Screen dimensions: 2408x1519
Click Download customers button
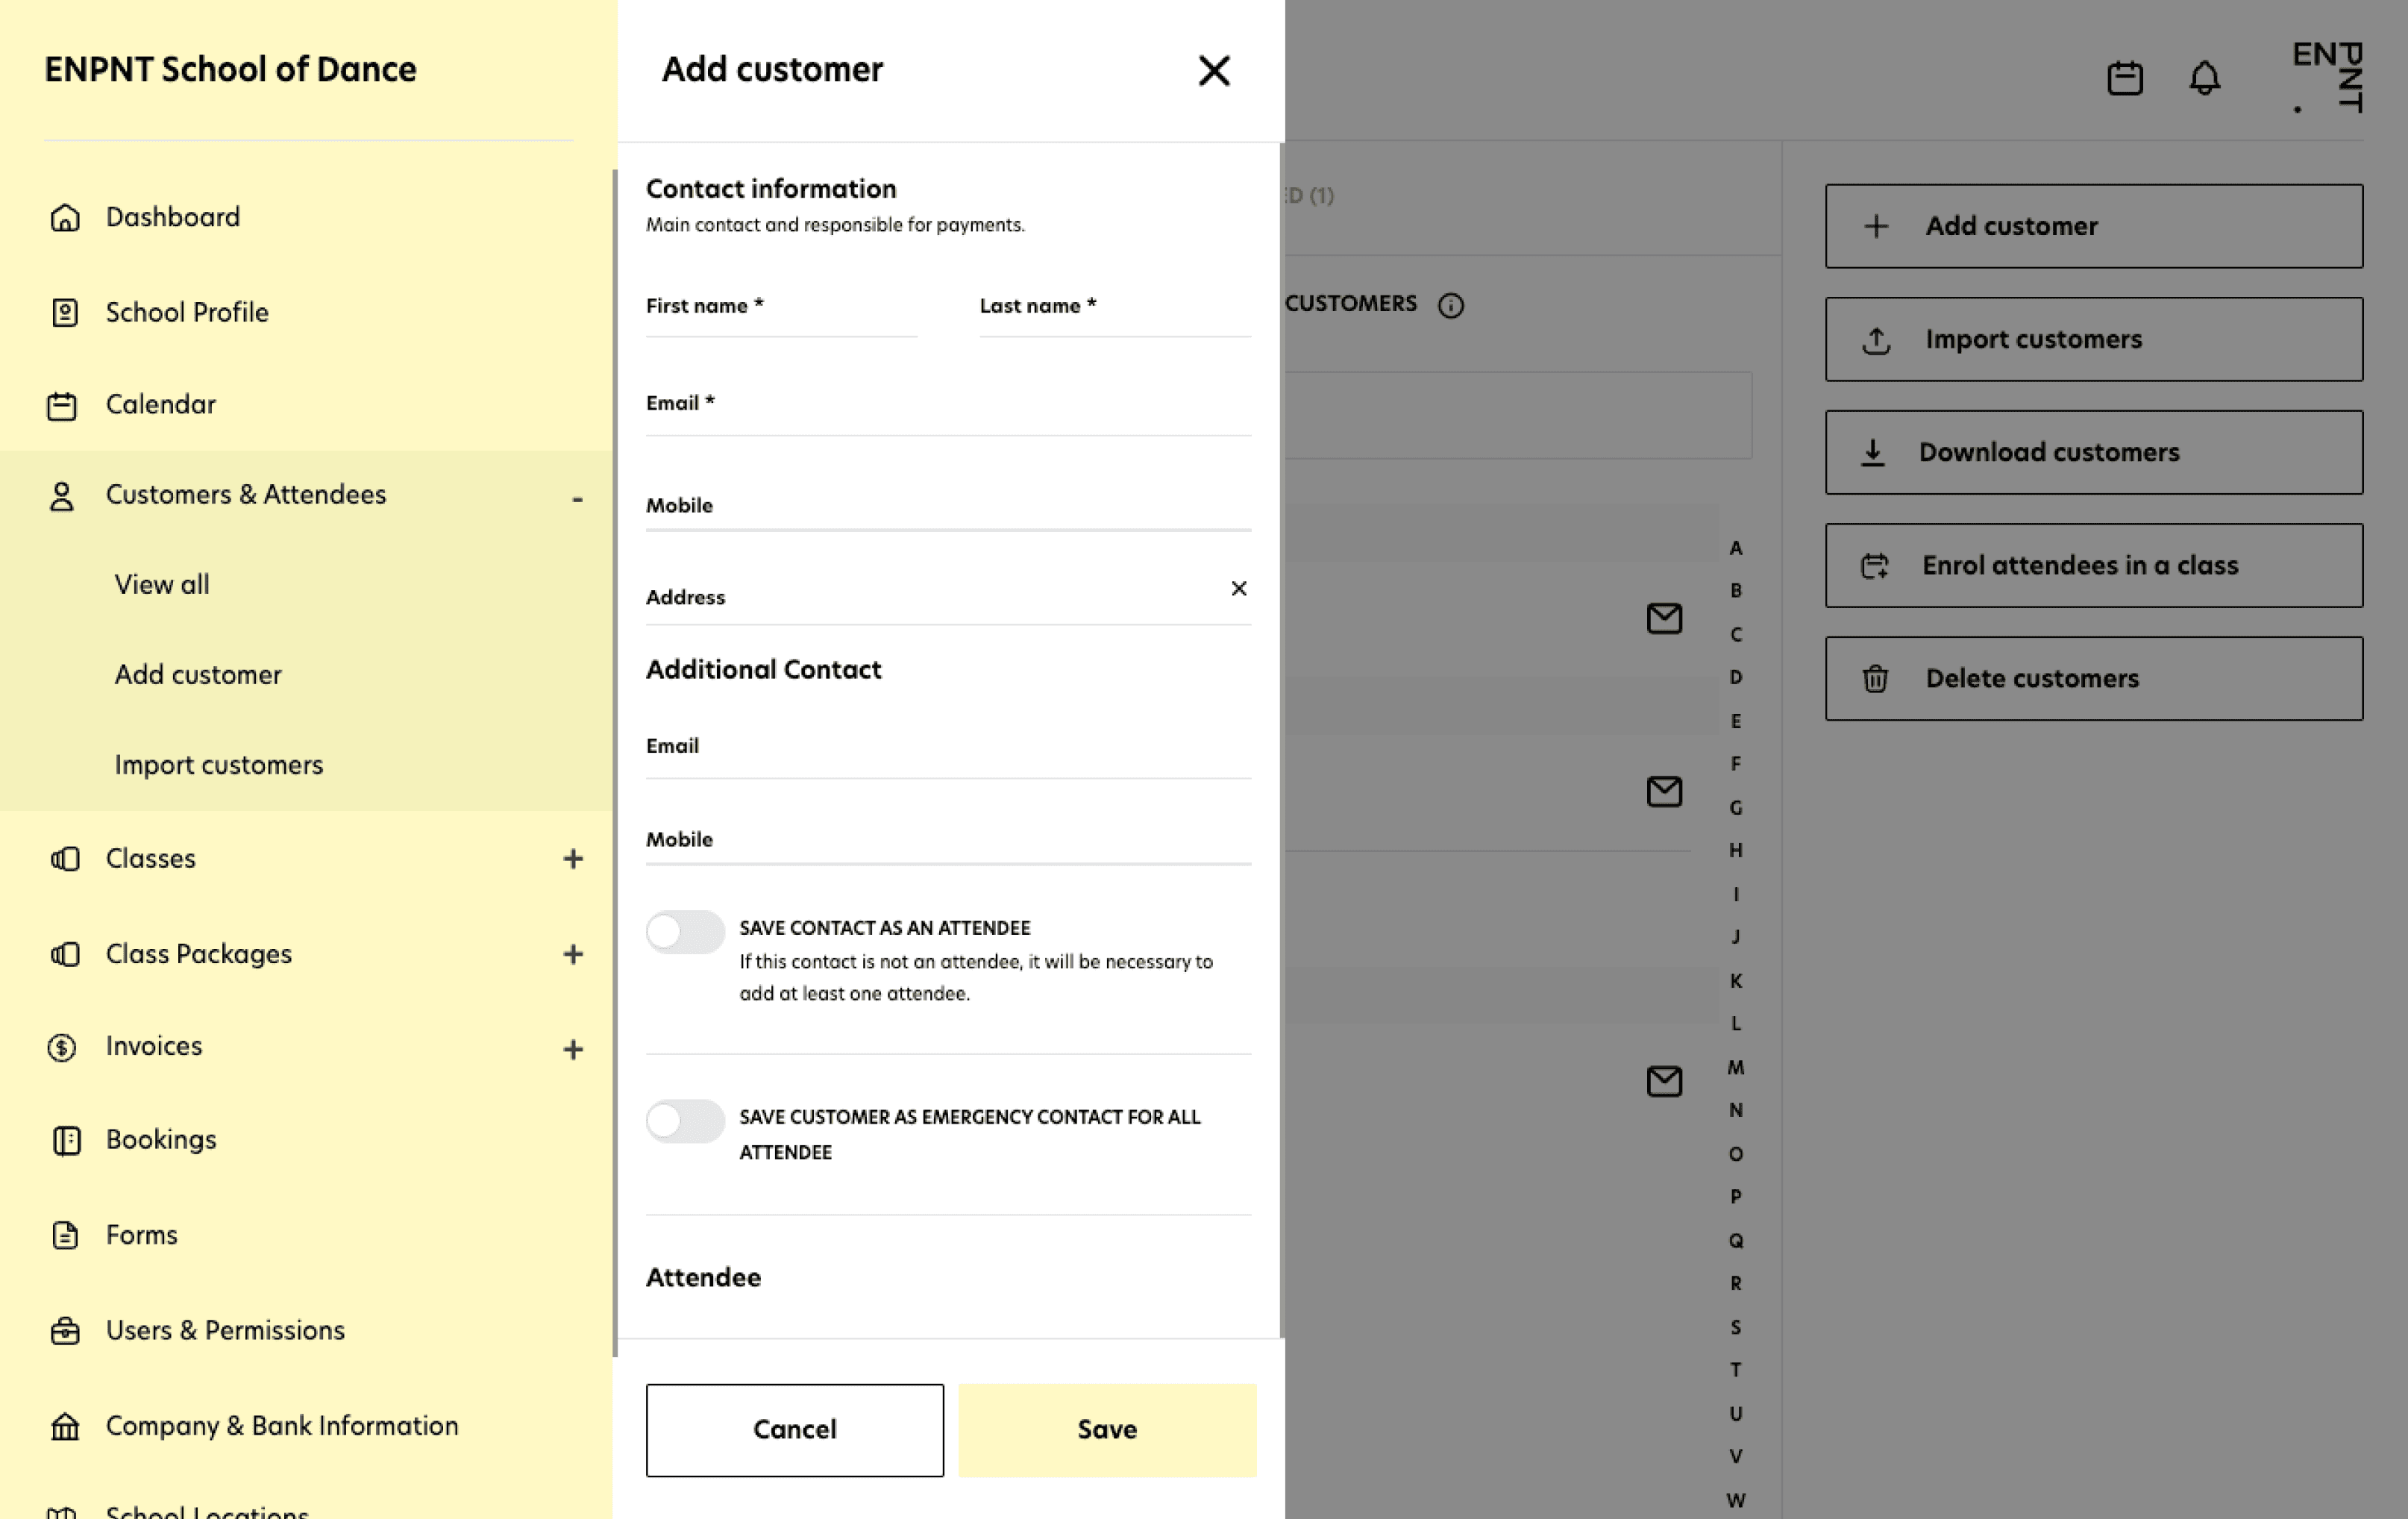2094,453
